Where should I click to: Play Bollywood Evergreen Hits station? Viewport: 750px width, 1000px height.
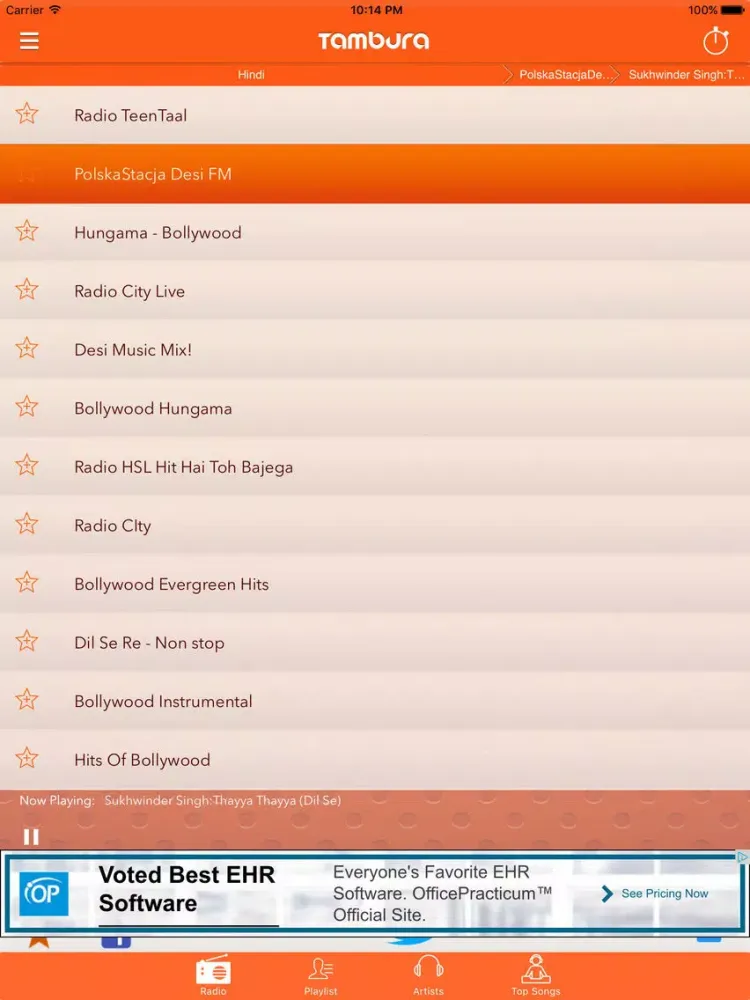[375, 584]
